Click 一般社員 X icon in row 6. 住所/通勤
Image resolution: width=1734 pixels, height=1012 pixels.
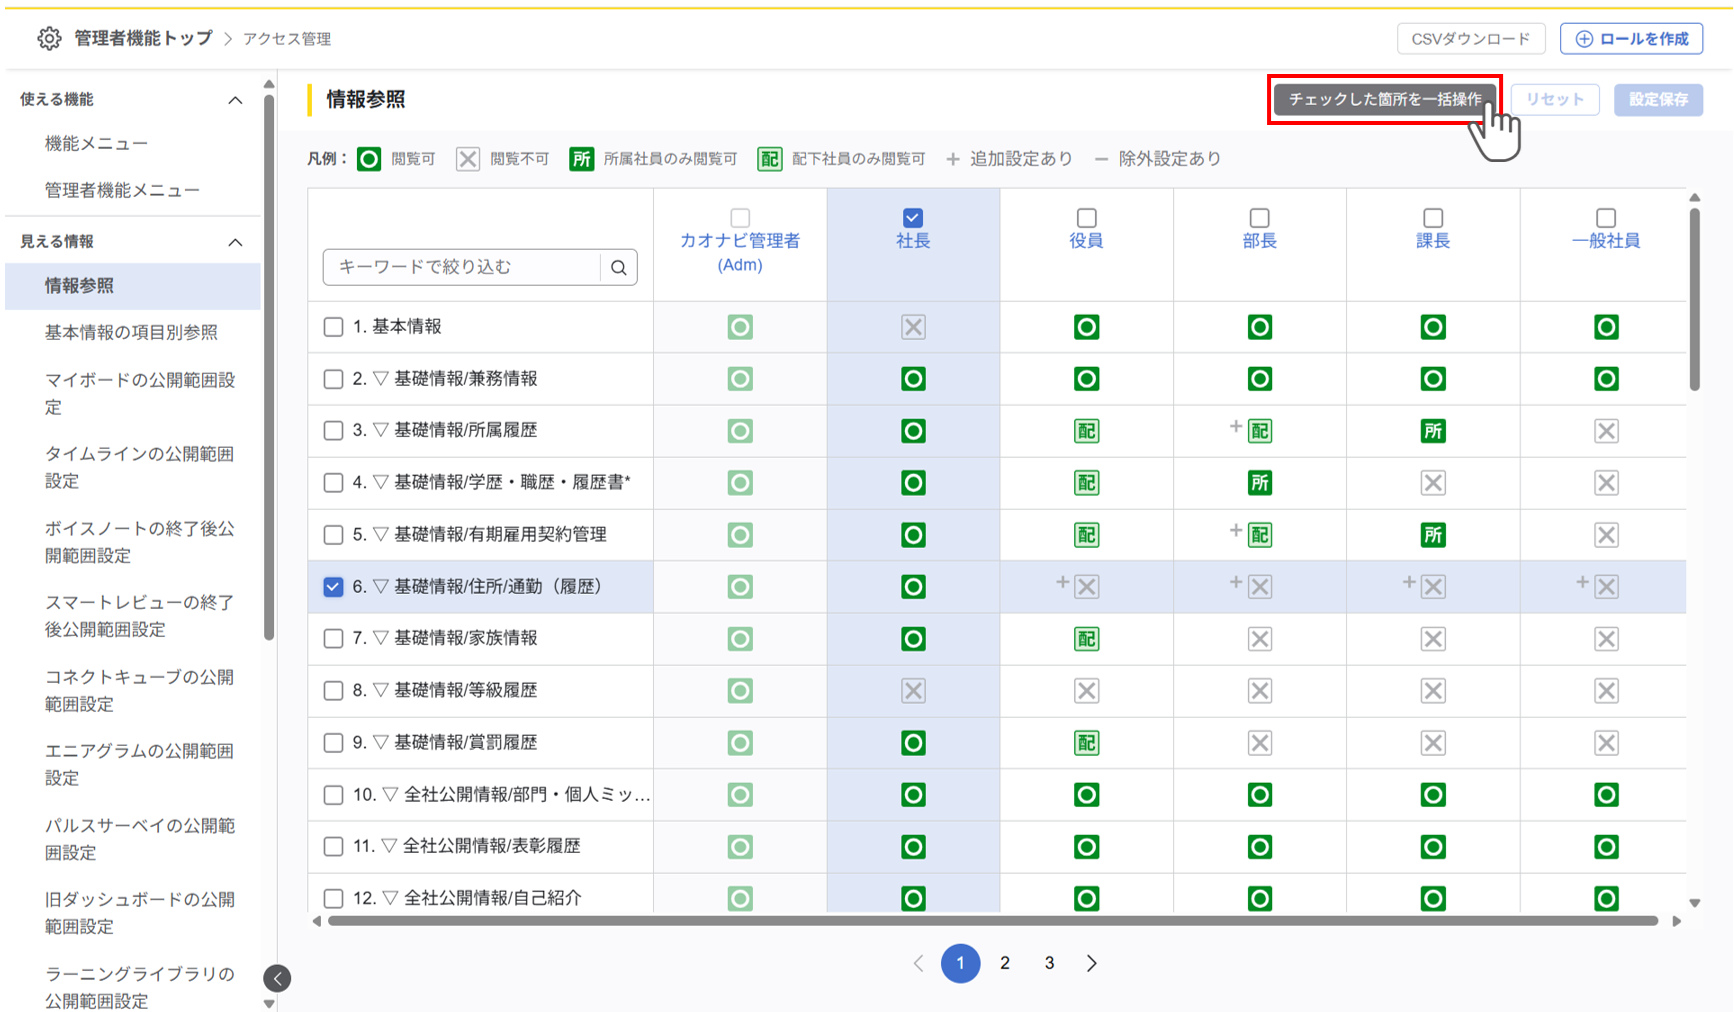[1607, 587]
